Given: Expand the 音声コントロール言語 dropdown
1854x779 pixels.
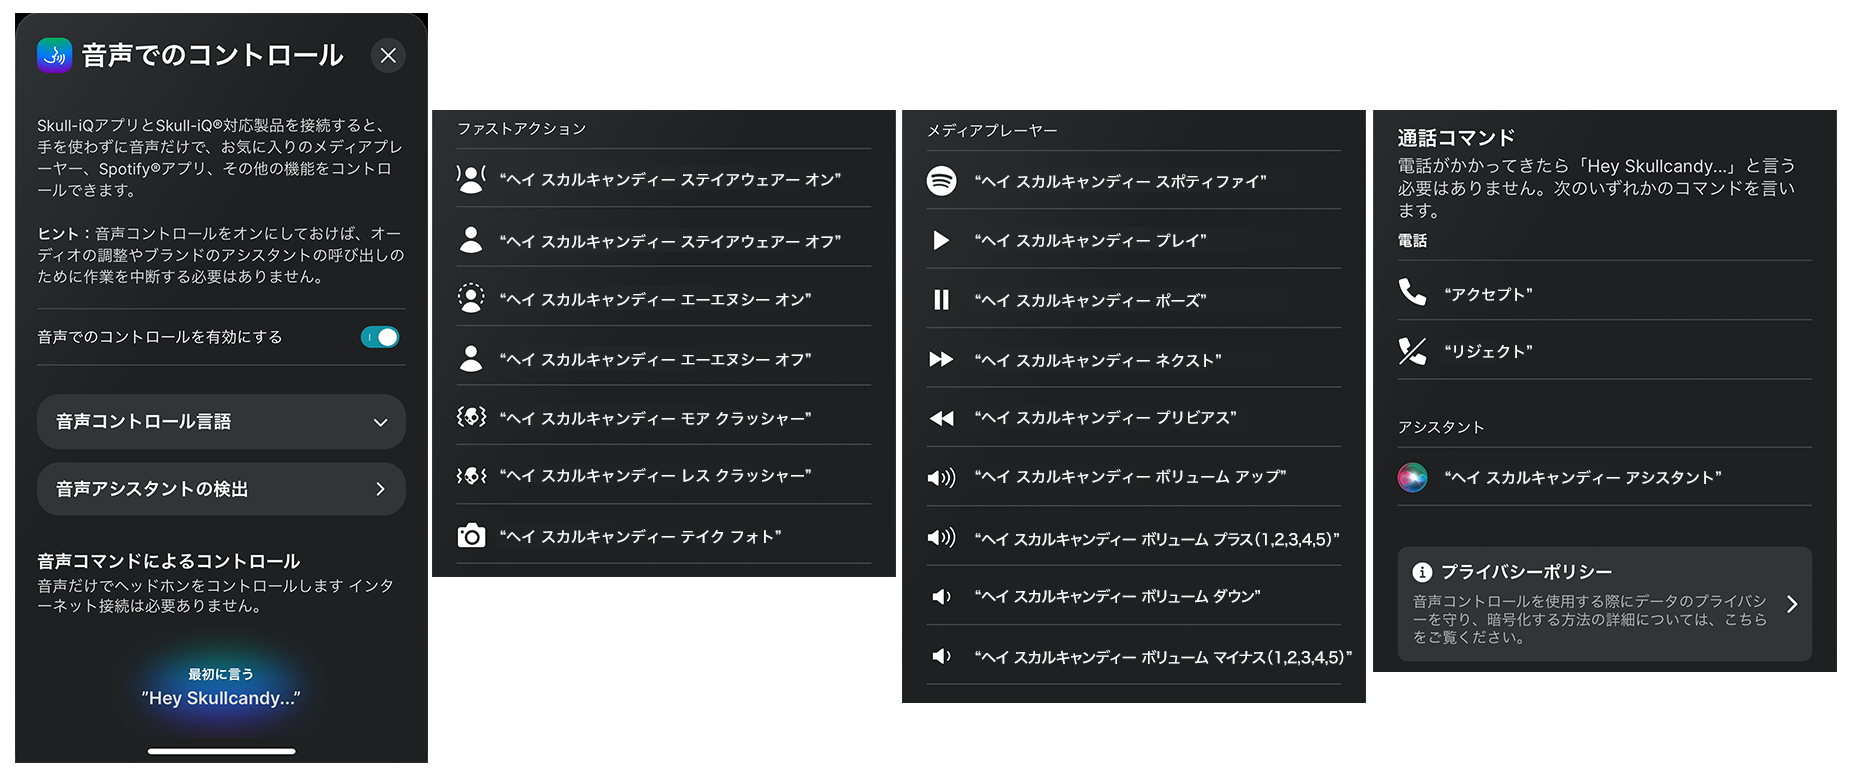Looking at the screenshot, I should click(x=221, y=422).
